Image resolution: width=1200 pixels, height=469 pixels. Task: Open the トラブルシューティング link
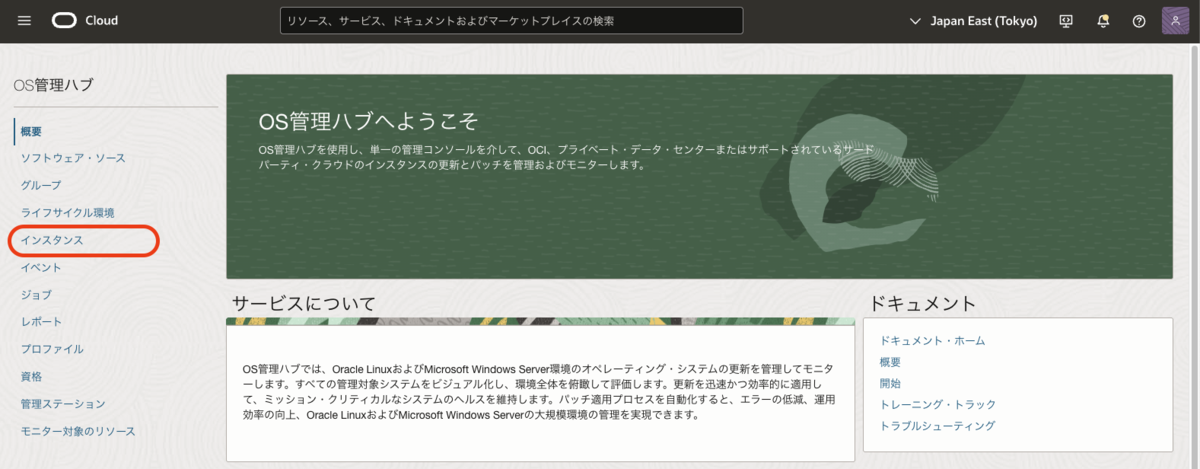937,425
